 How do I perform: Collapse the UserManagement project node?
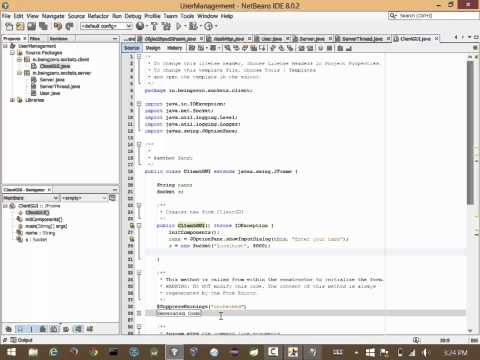pos(5,46)
